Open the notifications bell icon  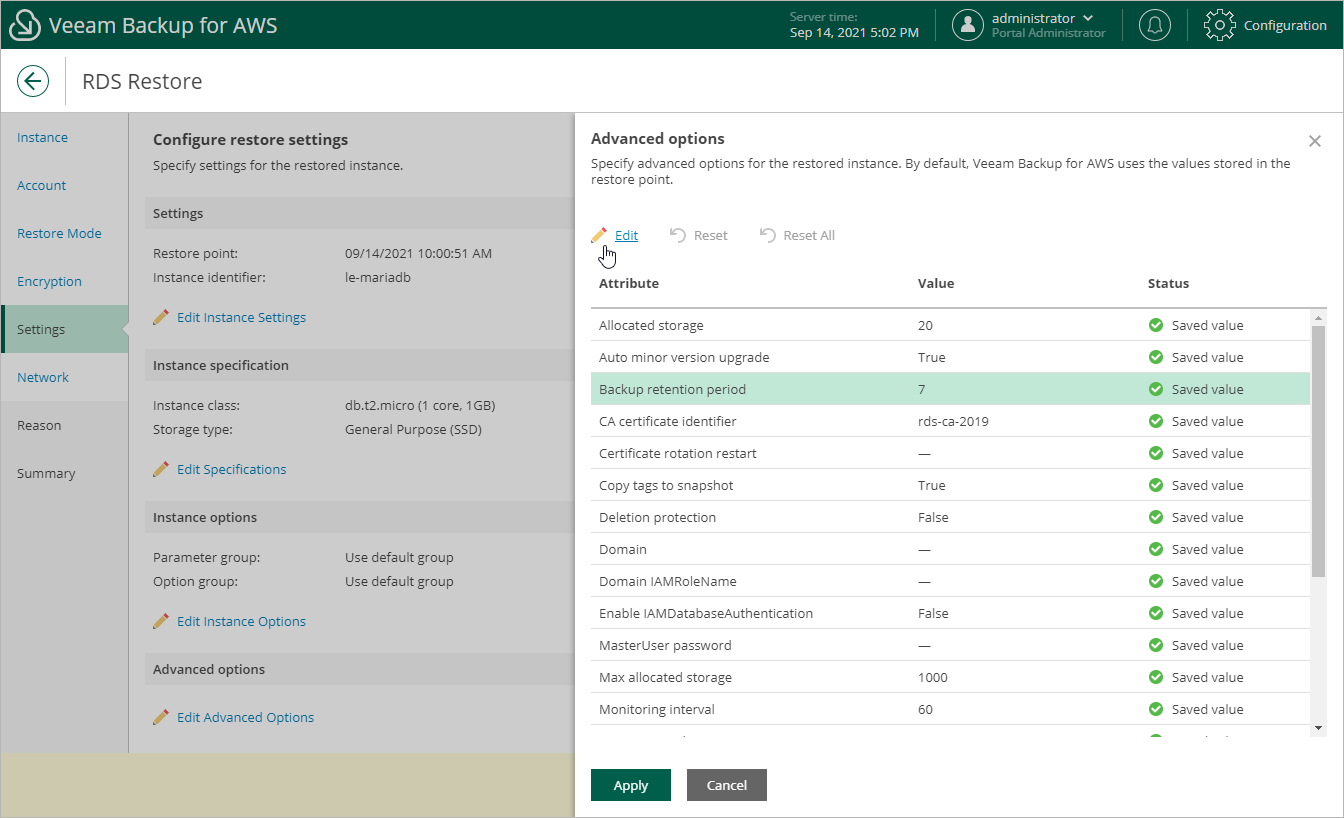[1154, 25]
